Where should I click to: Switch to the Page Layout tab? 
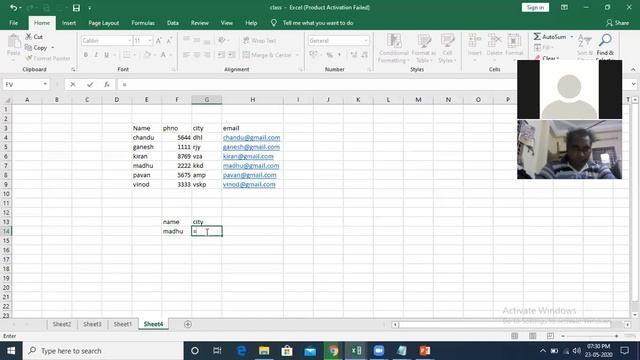pos(104,23)
